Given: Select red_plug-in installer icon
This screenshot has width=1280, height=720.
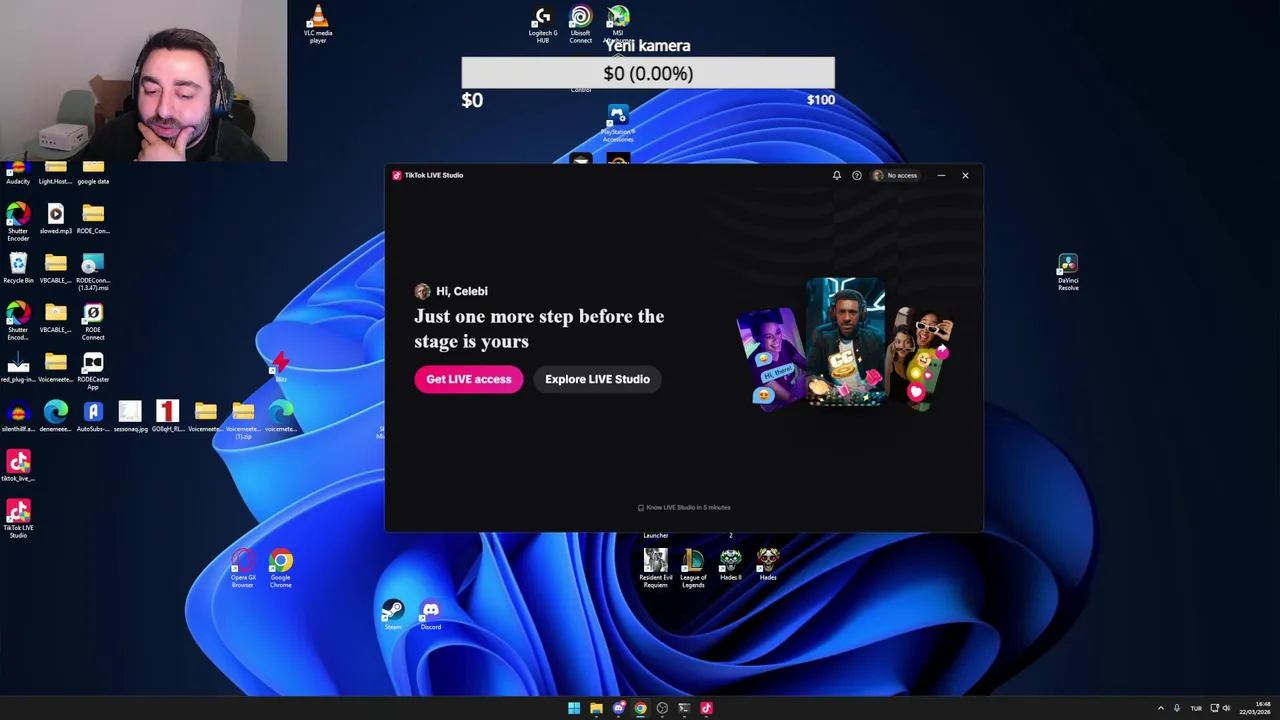Looking at the screenshot, I should (18, 367).
